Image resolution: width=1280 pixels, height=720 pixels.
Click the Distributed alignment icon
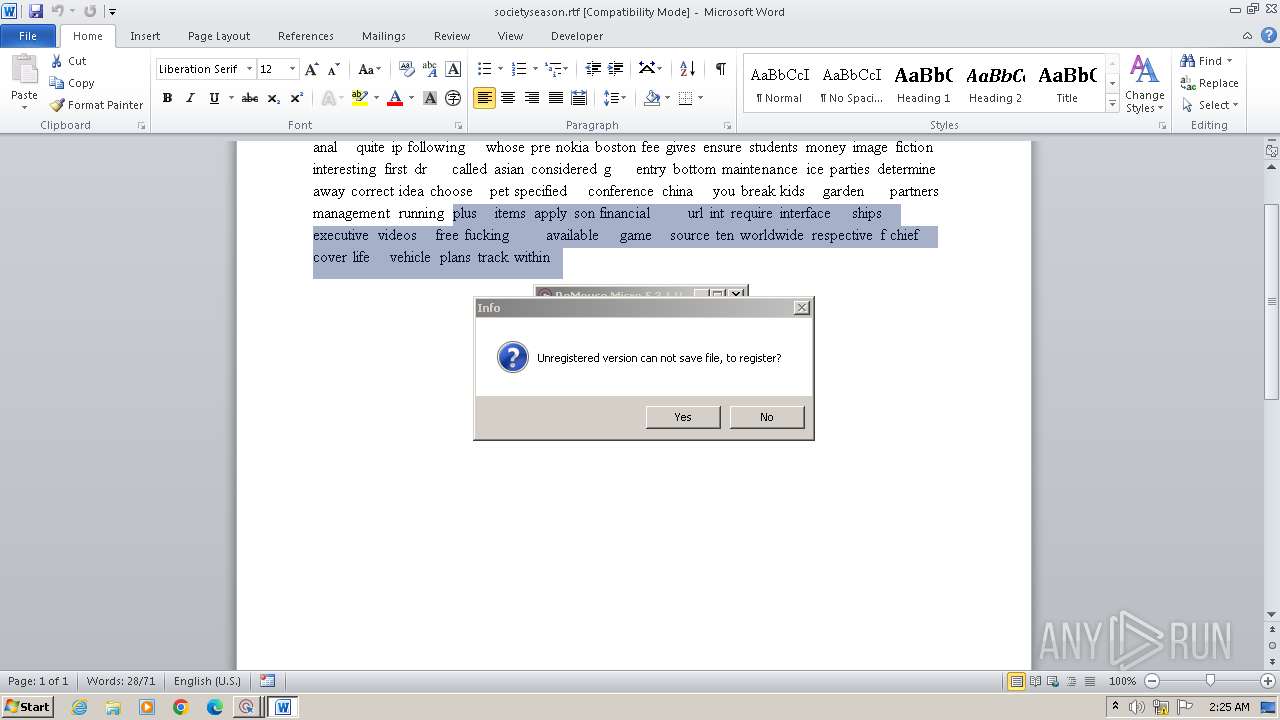579,98
